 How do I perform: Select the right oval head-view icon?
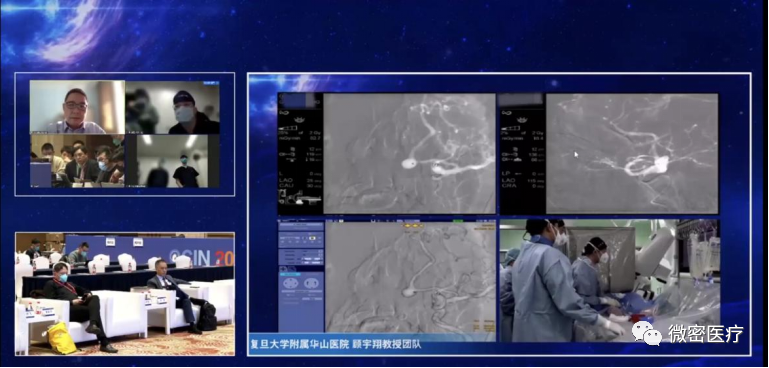(311, 283)
